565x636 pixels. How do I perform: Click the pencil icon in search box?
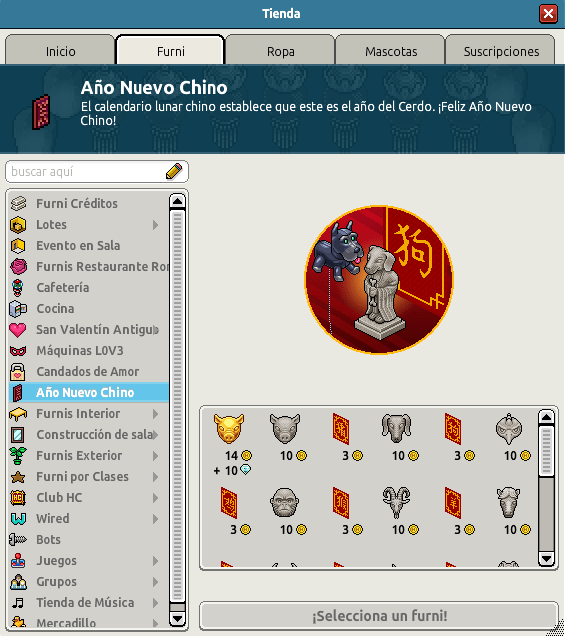[x=174, y=171]
